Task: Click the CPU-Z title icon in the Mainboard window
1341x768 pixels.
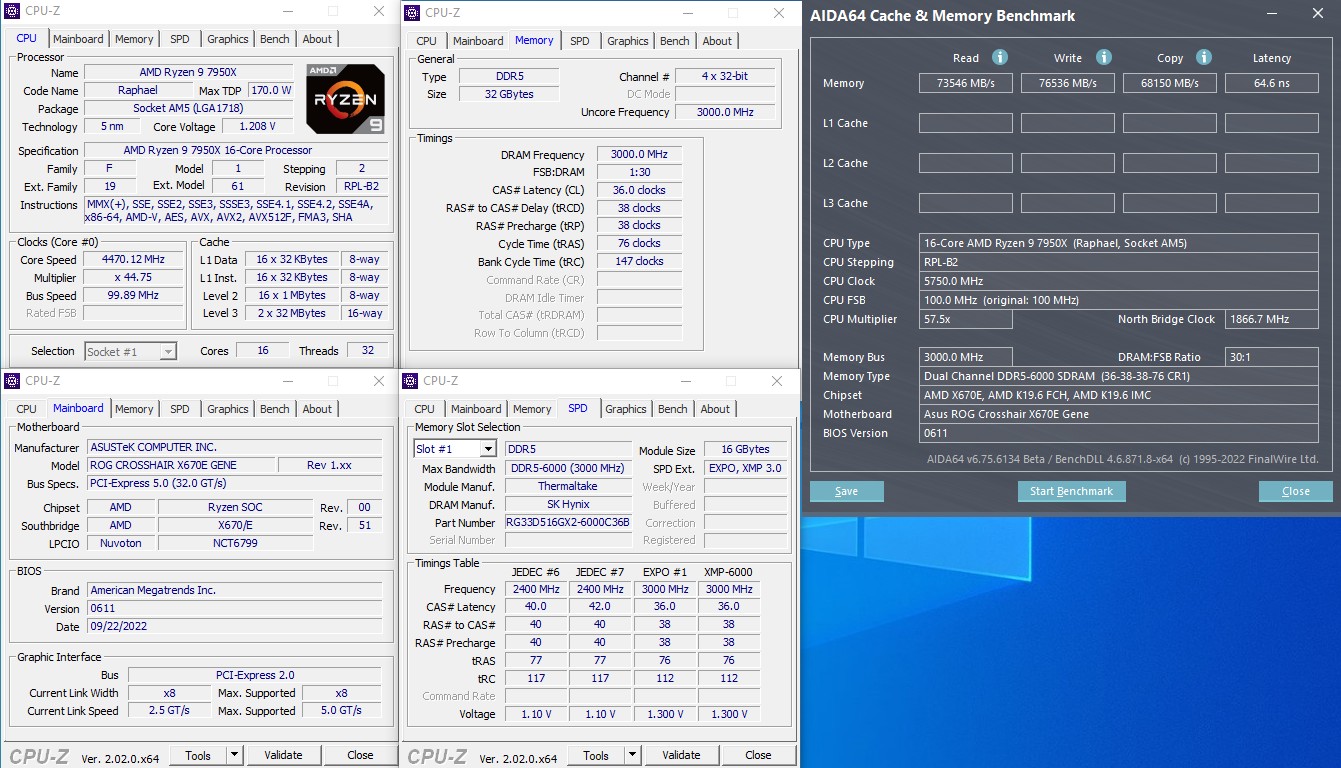Action: (12, 381)
